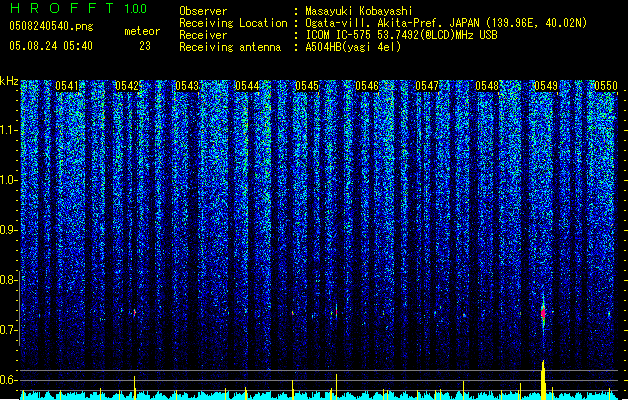
Task: Click the HROFFT program title
Action: pos(62,8)
